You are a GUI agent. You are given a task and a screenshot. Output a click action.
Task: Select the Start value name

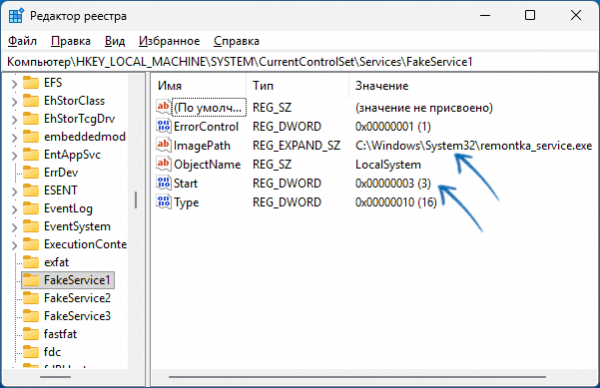186,184
